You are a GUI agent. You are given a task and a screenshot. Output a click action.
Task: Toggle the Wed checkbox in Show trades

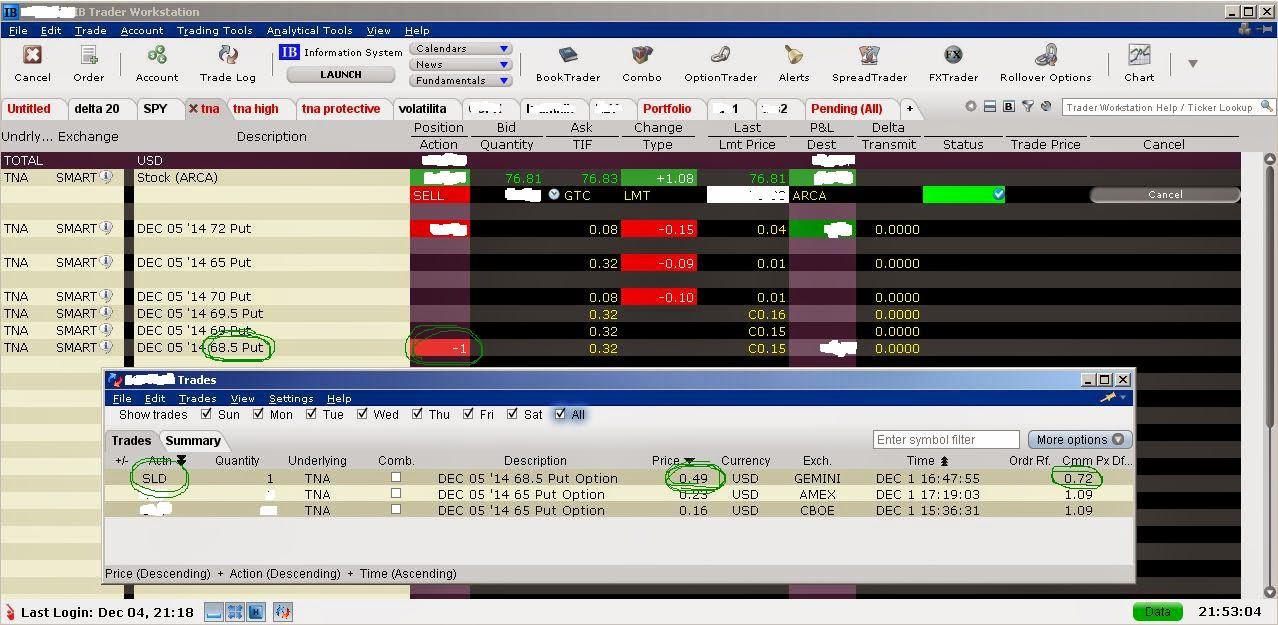pos(362,414)
